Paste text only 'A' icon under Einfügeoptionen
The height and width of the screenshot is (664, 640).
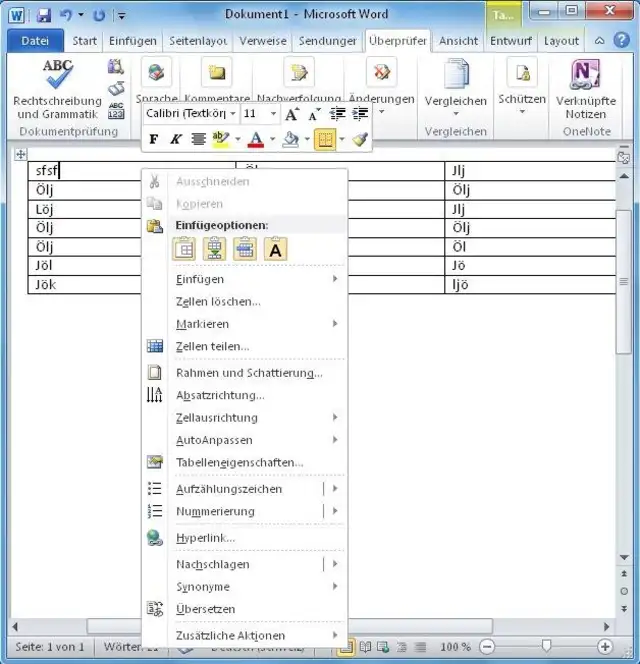275,249
